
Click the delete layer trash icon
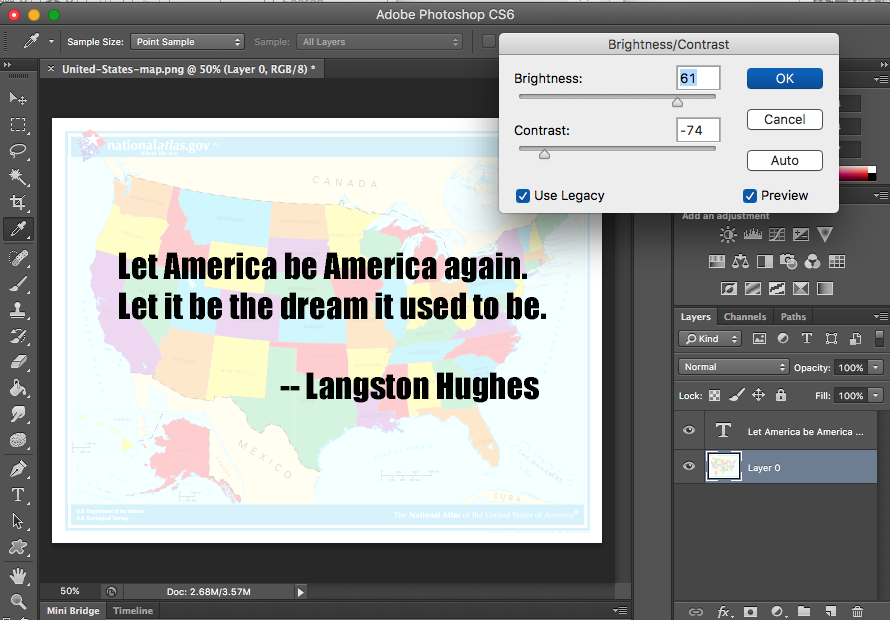pyautogui.click(x=857, y=611)
